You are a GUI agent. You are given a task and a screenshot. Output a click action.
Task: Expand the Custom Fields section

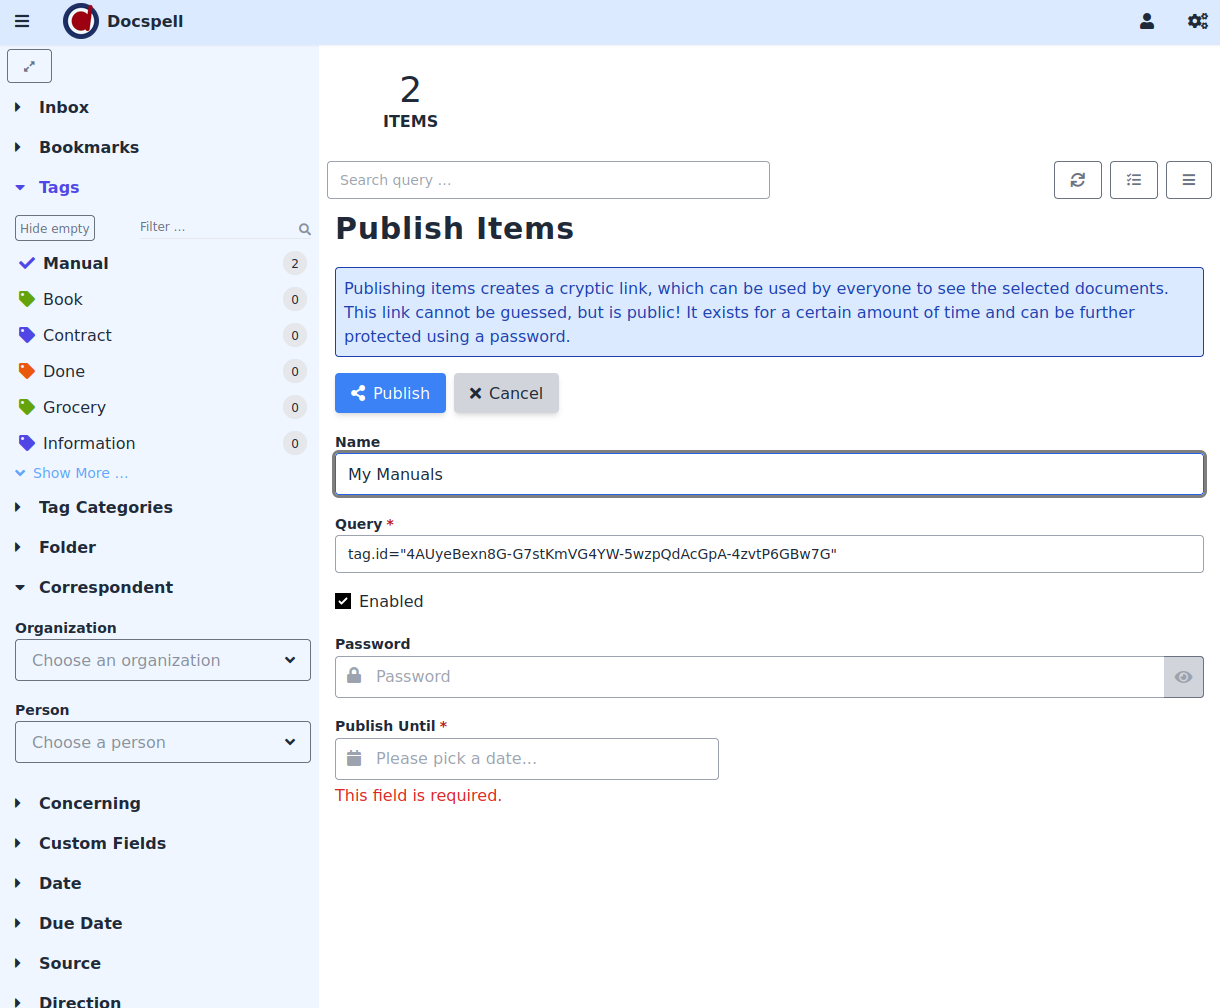[102, 843]
